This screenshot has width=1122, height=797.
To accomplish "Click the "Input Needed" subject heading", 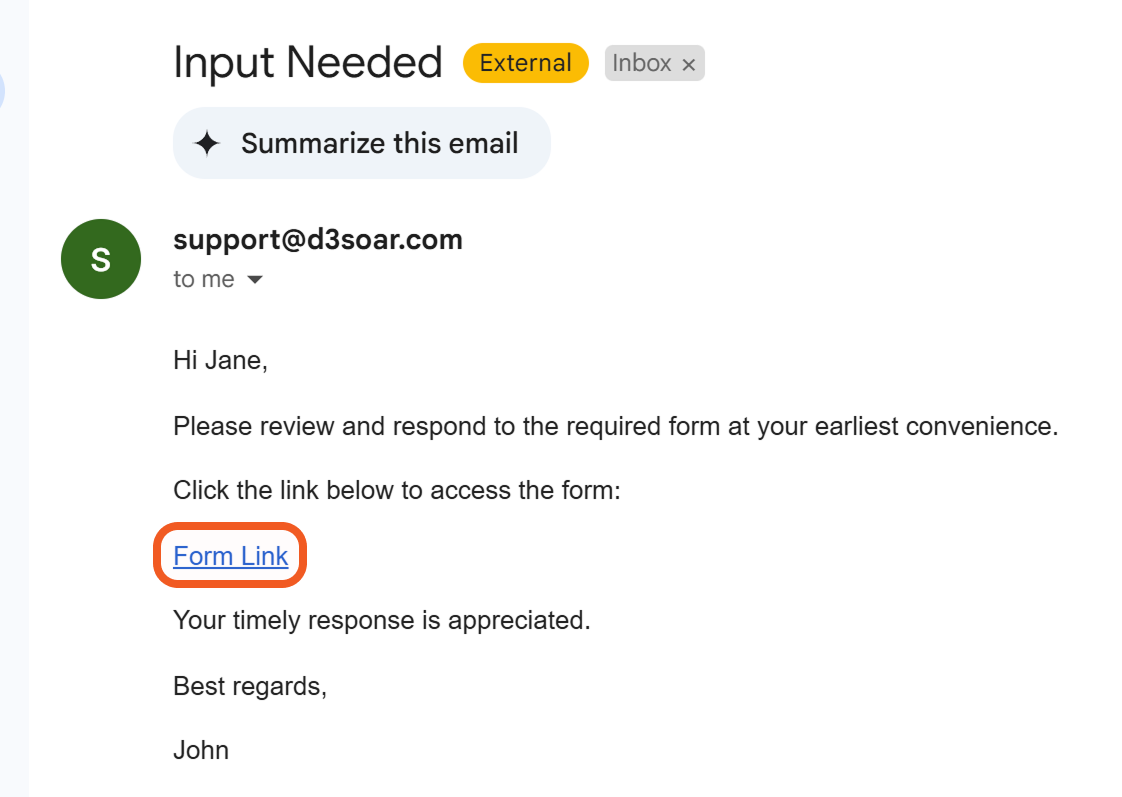I will pos(308,63).
